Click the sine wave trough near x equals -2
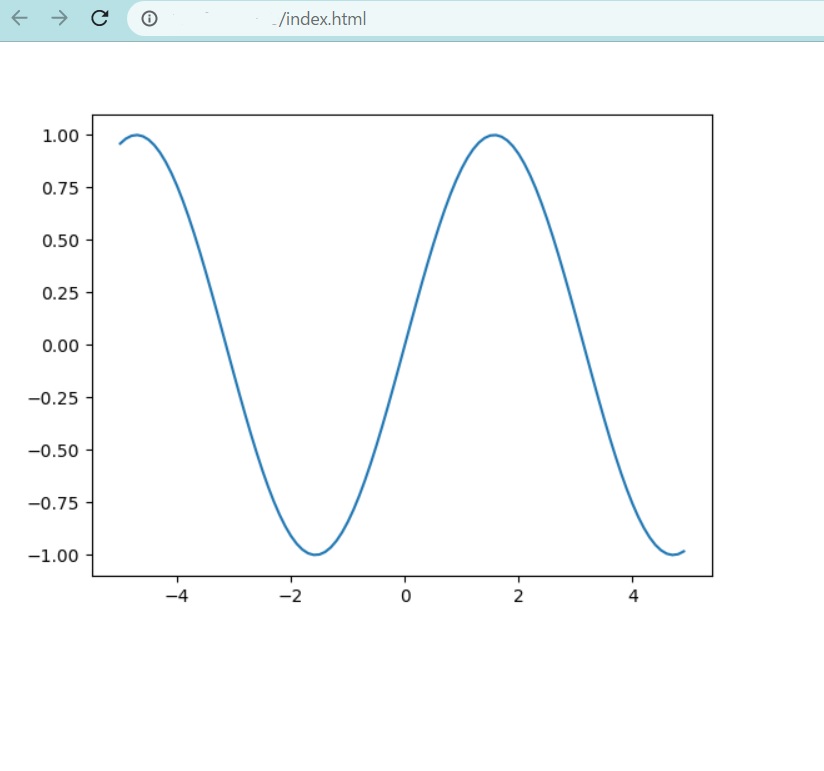Viewport: 824px width, 771px height. (x=315, y=552)
